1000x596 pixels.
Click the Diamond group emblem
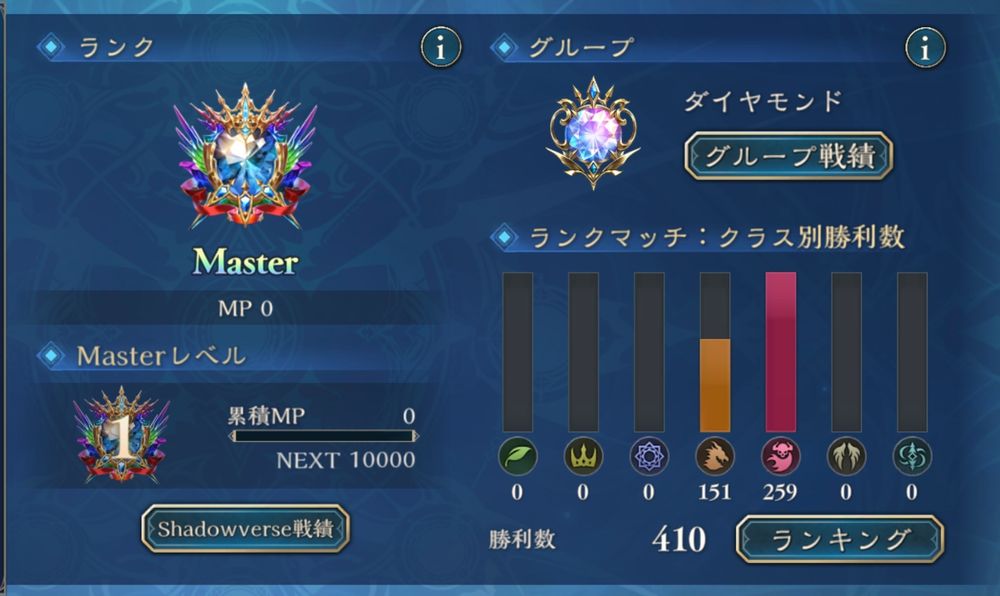pos(593,133)
